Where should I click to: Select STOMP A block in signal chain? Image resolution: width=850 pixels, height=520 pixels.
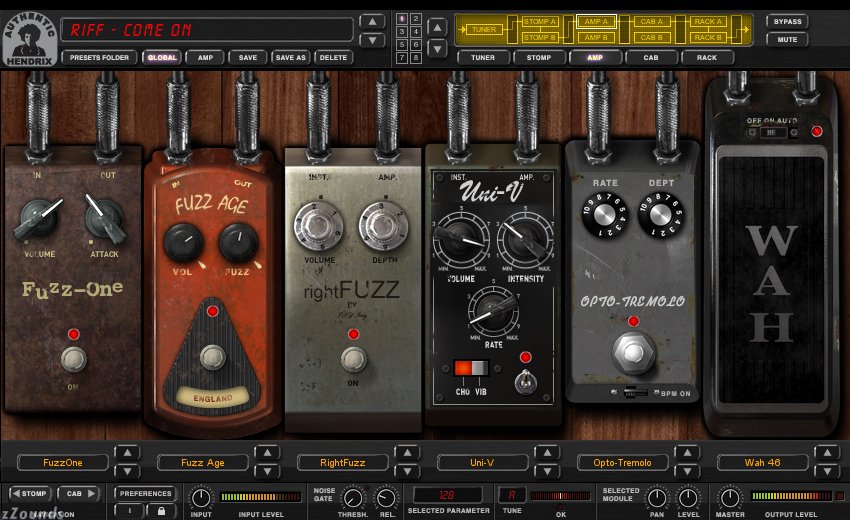539,22
